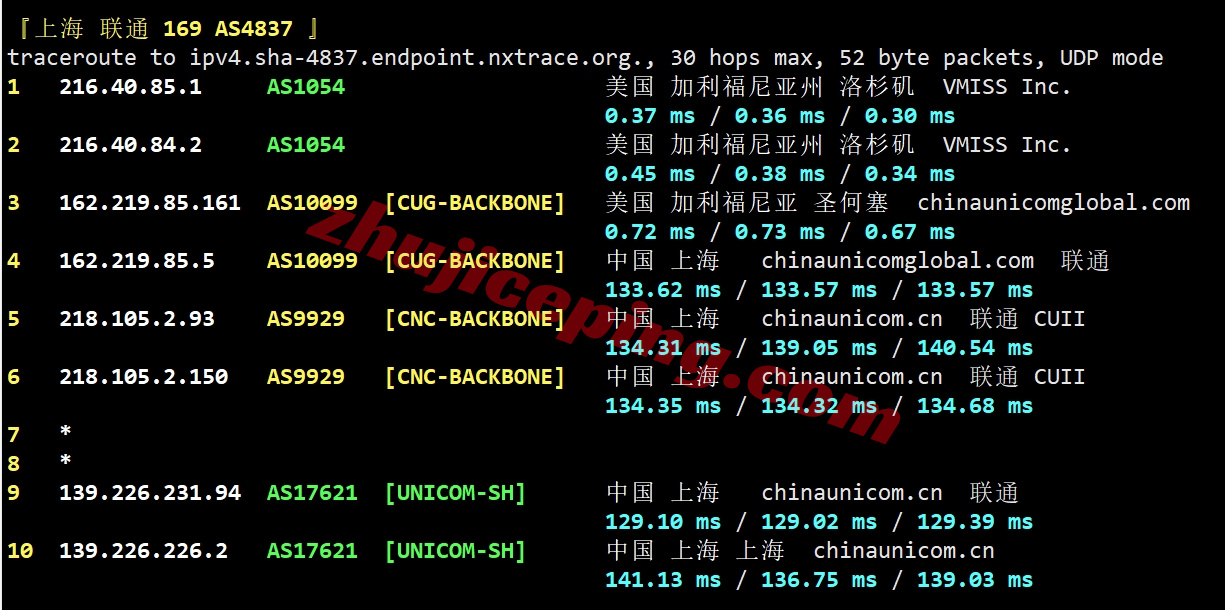1225x610 pixels.
Task: Click the IP address 218.105.2.150
Action: [143, 377]
